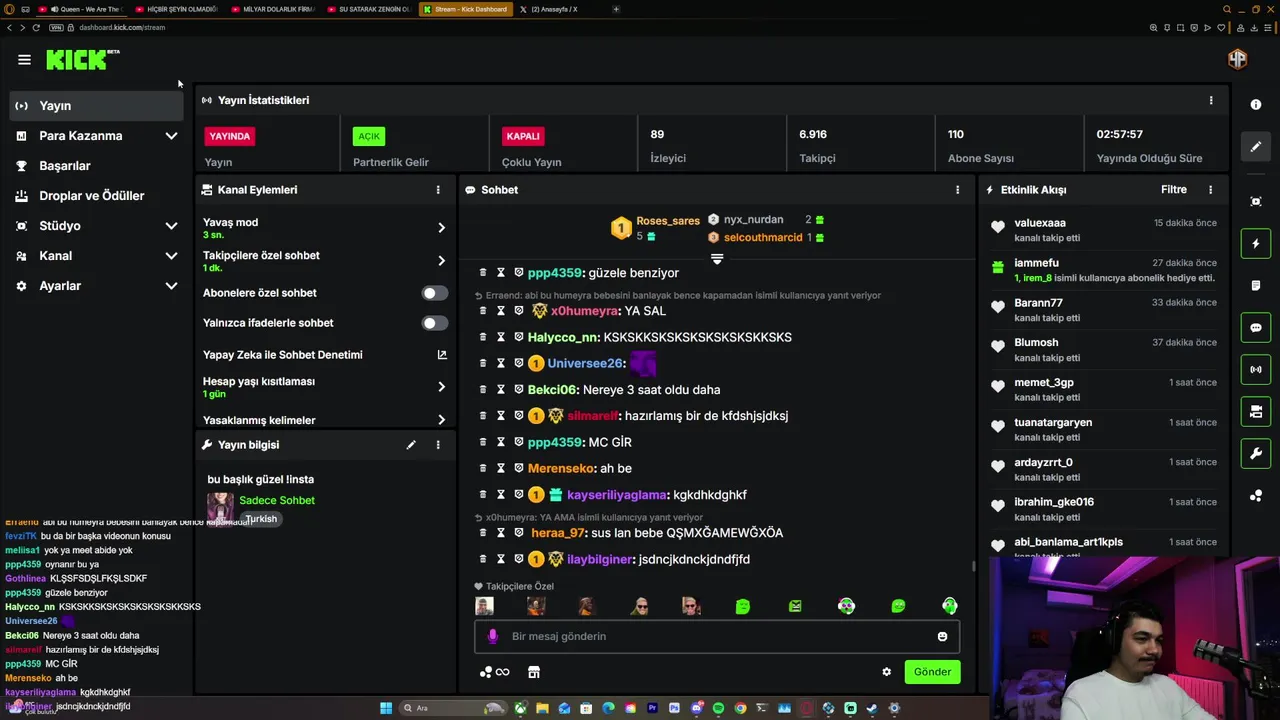The height and width of the screenshot is (720, 1280).
Task: Edit the stream info with the pencil icon
Action: pos(411,445)
